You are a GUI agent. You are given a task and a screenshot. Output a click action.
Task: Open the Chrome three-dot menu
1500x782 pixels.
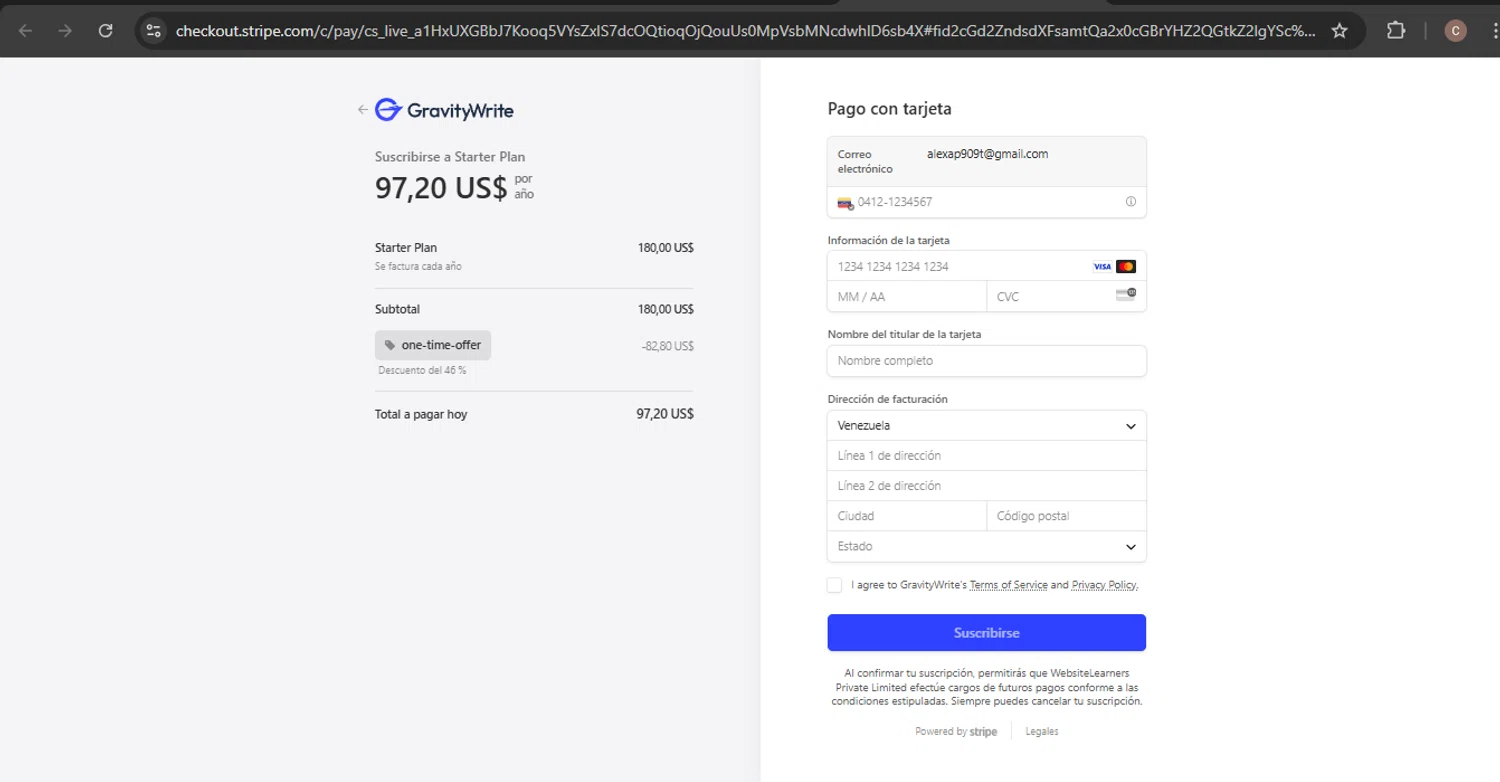pyautogui.click(x=1495, y=31)
